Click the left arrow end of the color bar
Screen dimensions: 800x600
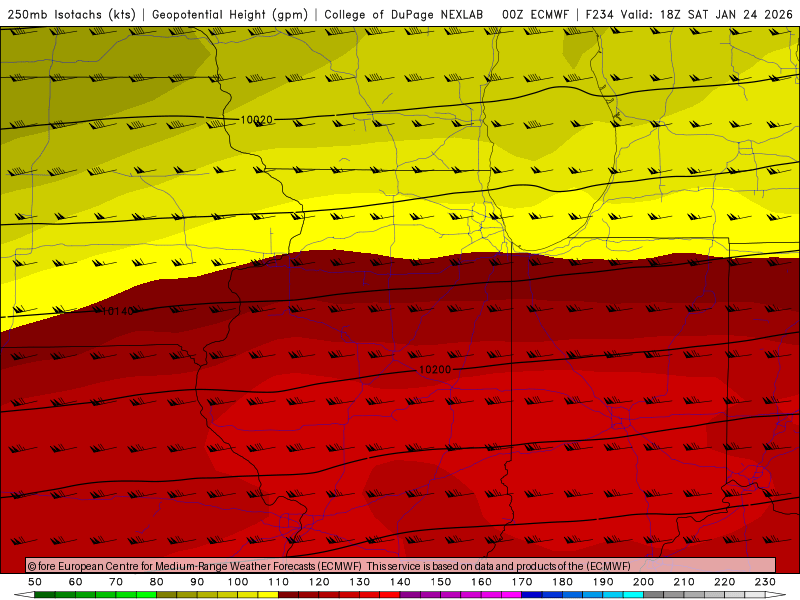tap(23, 594)
